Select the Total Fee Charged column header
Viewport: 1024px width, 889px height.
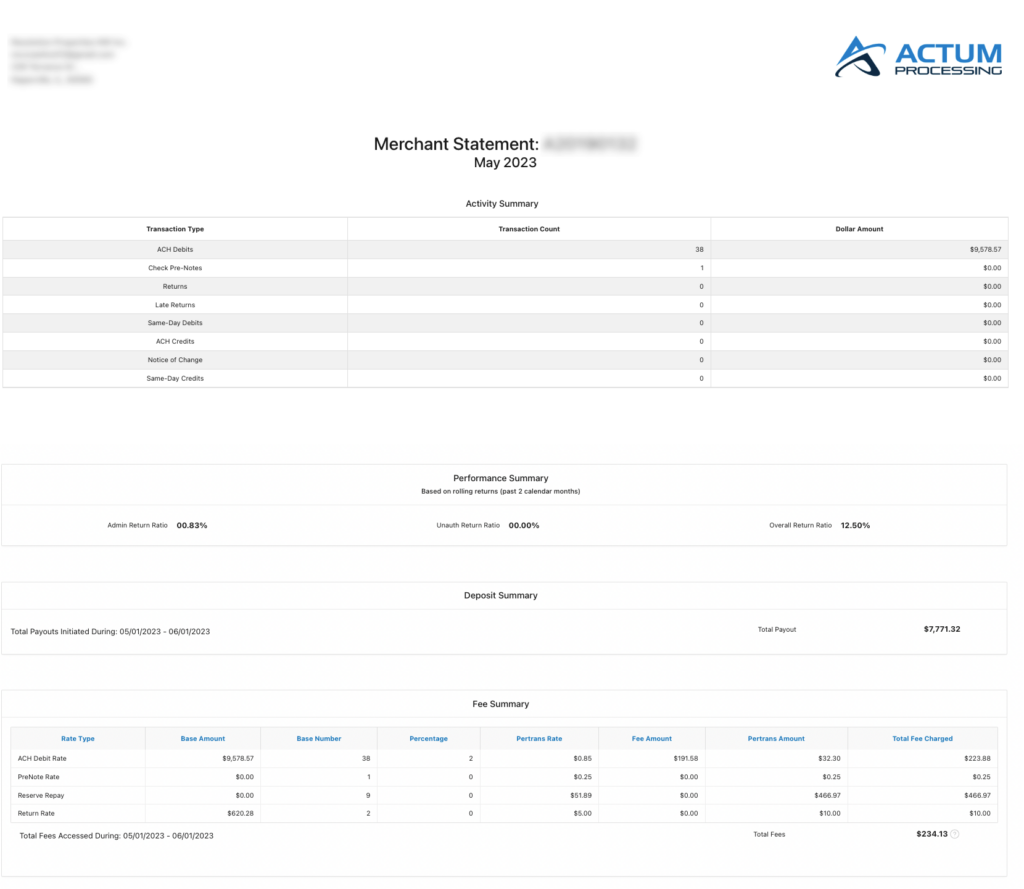coord(922,738)
